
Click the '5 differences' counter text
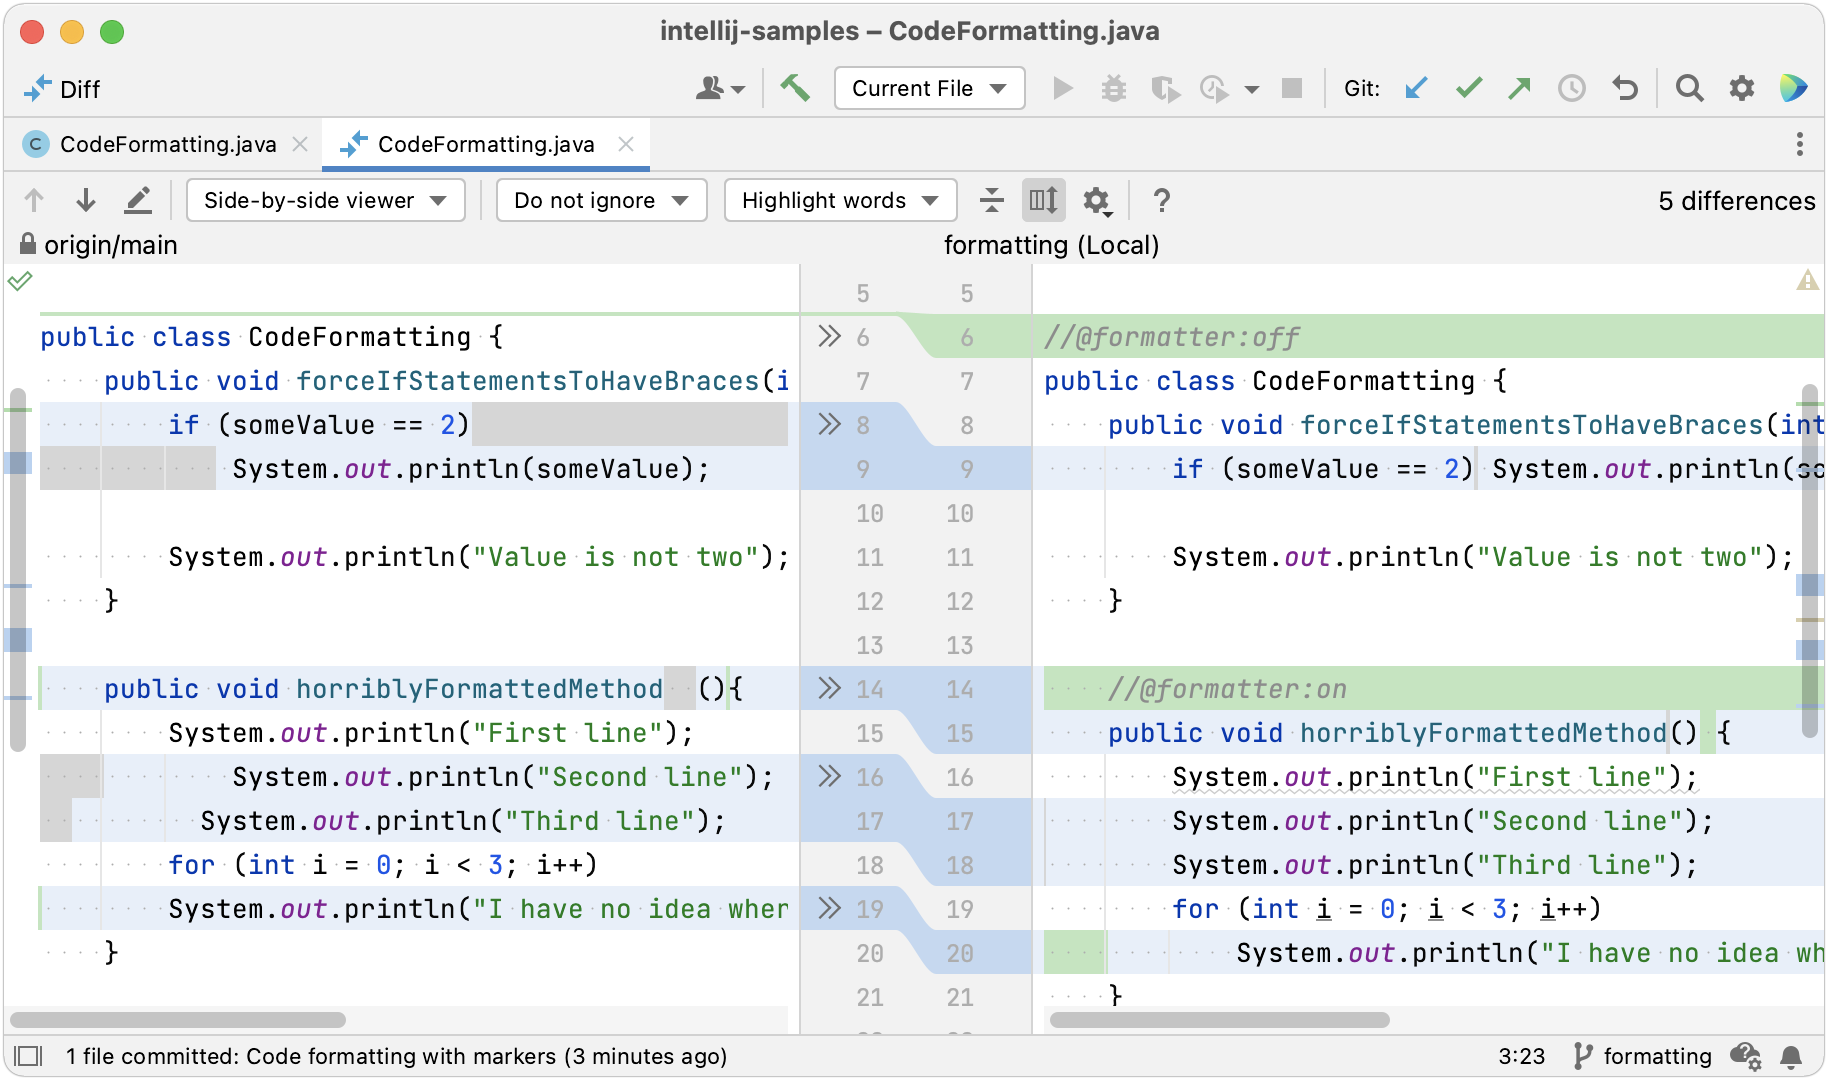[x=1736, y=201]
